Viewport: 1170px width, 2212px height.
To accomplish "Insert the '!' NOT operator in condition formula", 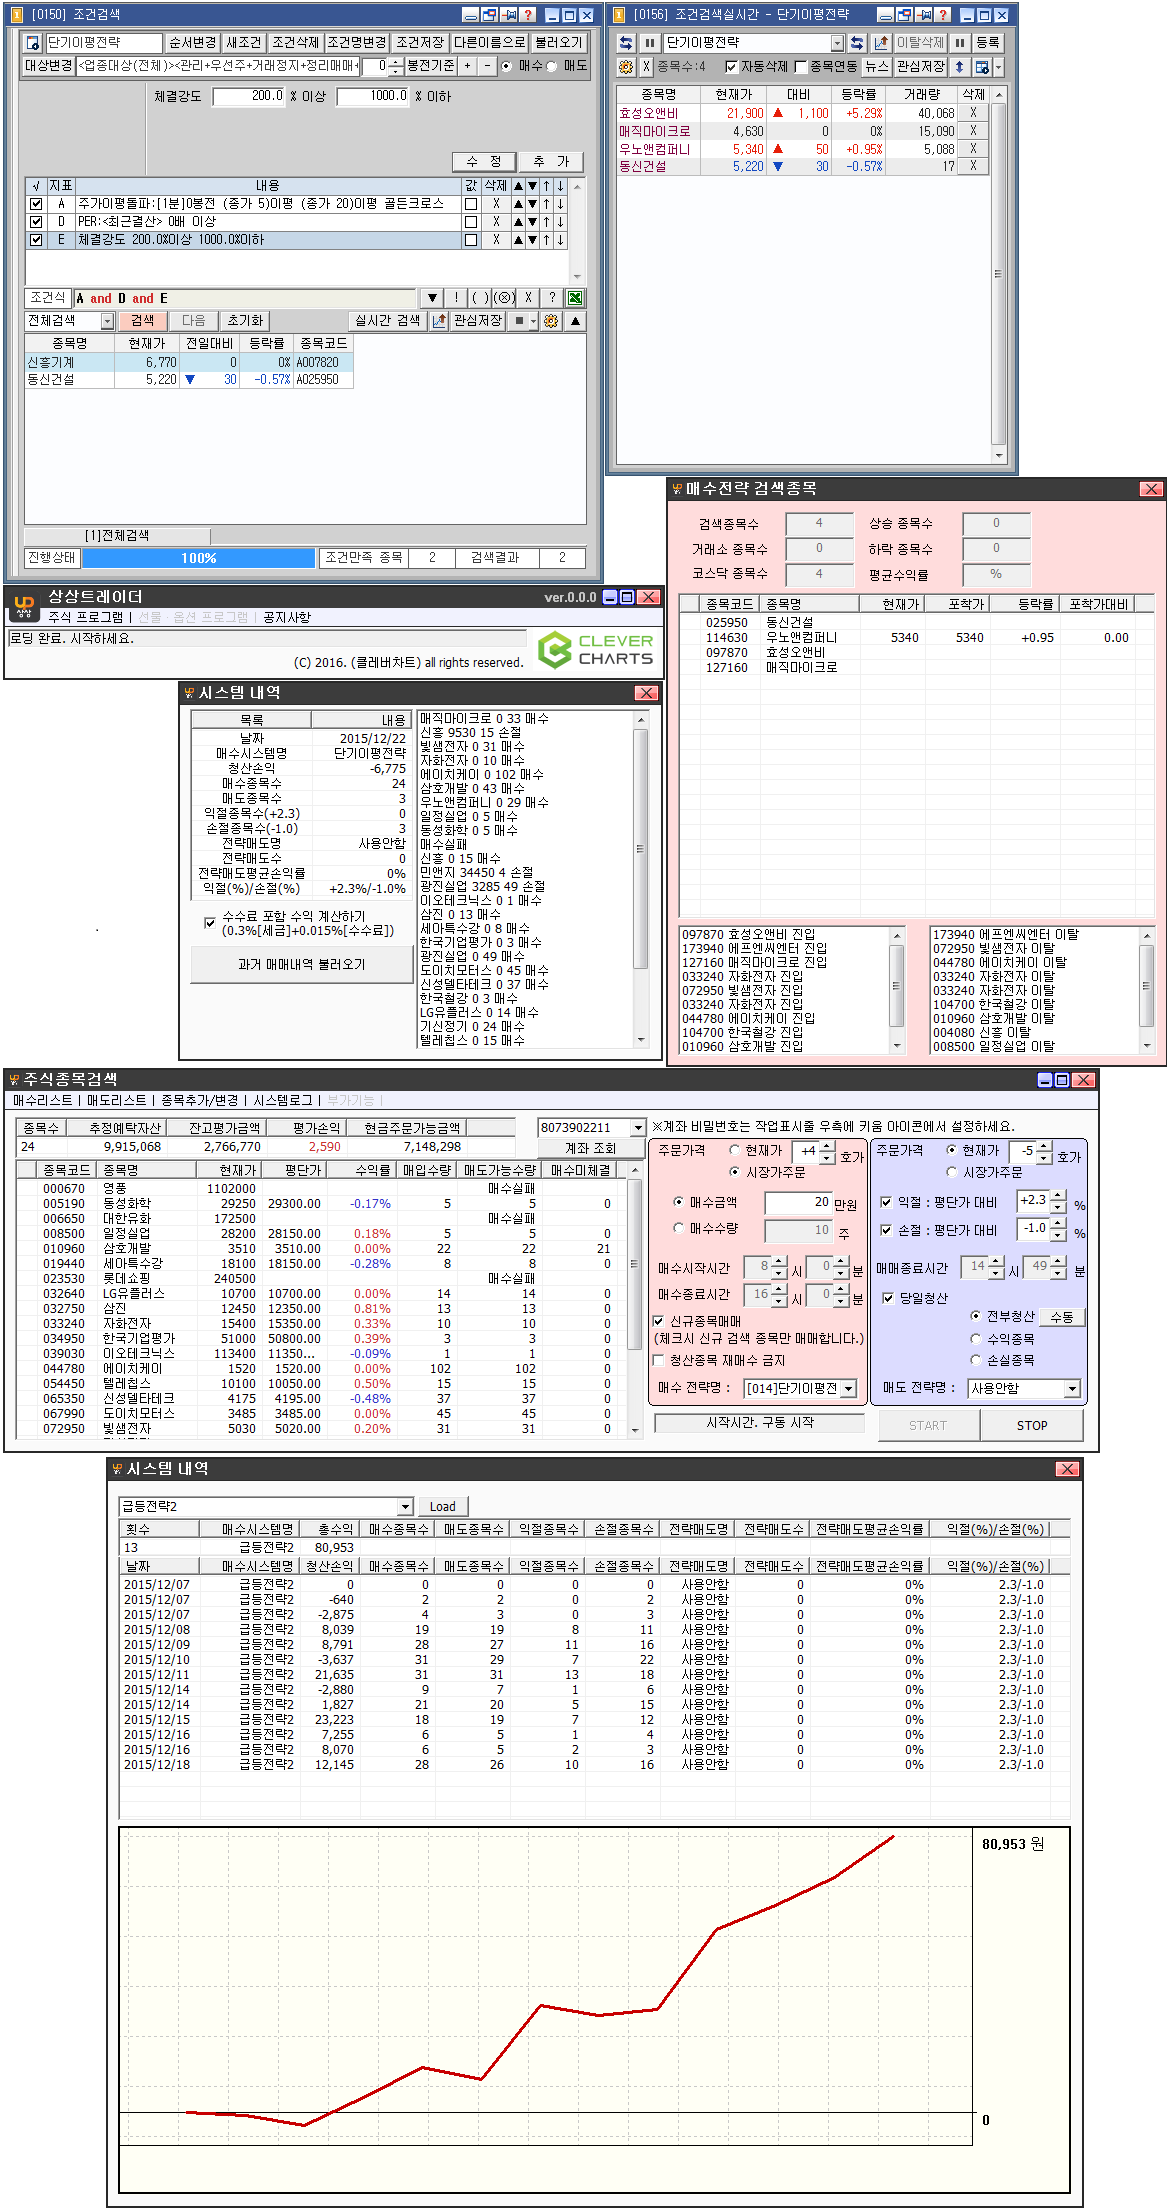I will pyautogui.click(x=456, y=298).
